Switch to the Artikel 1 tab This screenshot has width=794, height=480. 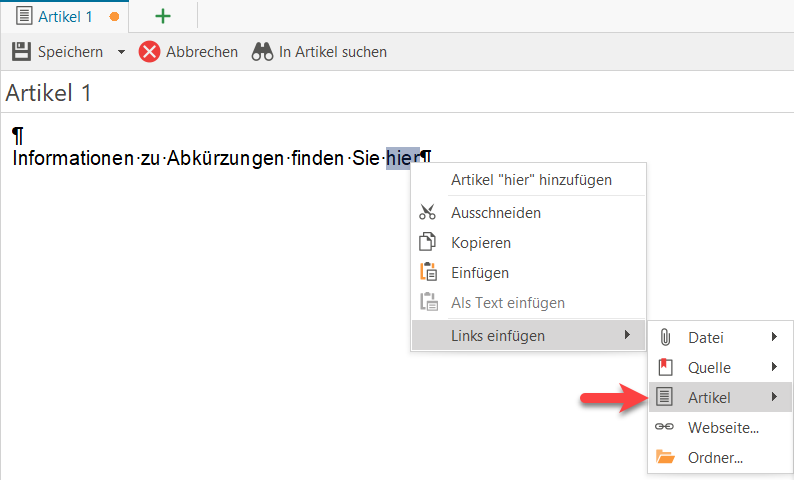point(64,17)
